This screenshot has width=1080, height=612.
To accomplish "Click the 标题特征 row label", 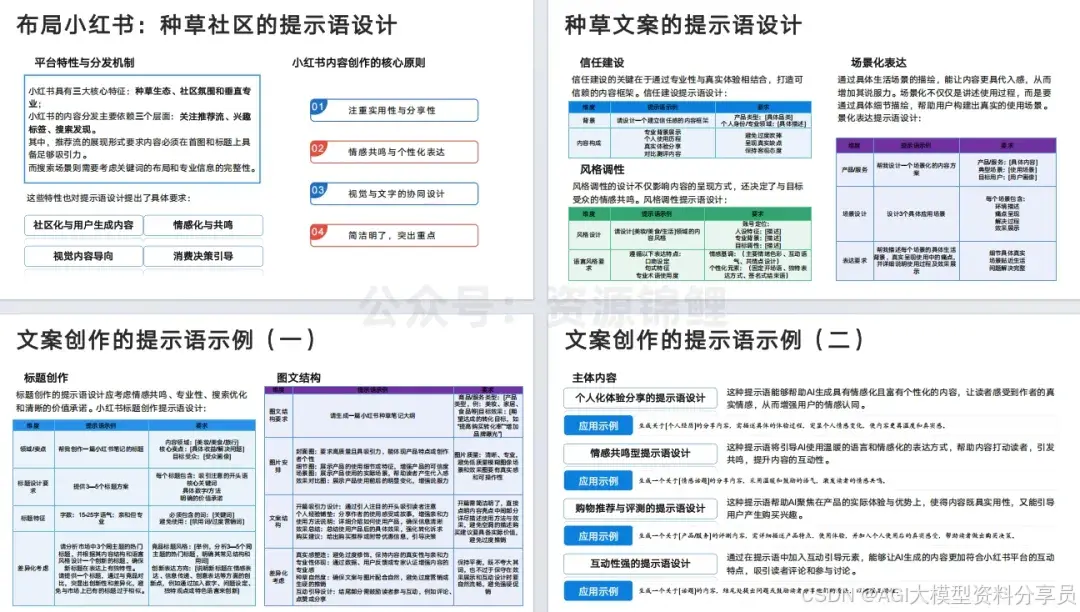I will click(x=32, y=518).
